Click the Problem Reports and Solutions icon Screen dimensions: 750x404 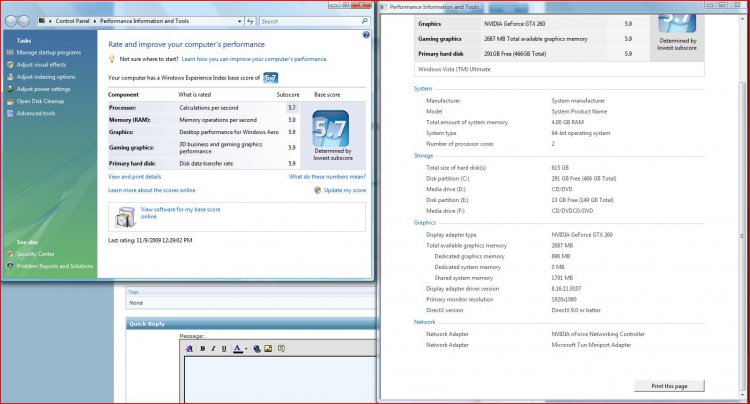pos(10,266)
